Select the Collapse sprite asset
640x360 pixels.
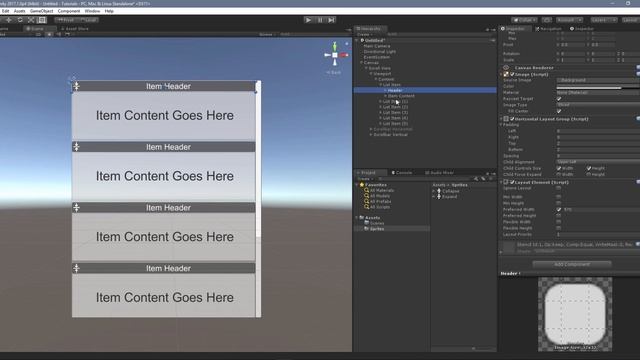coord(448,191)
